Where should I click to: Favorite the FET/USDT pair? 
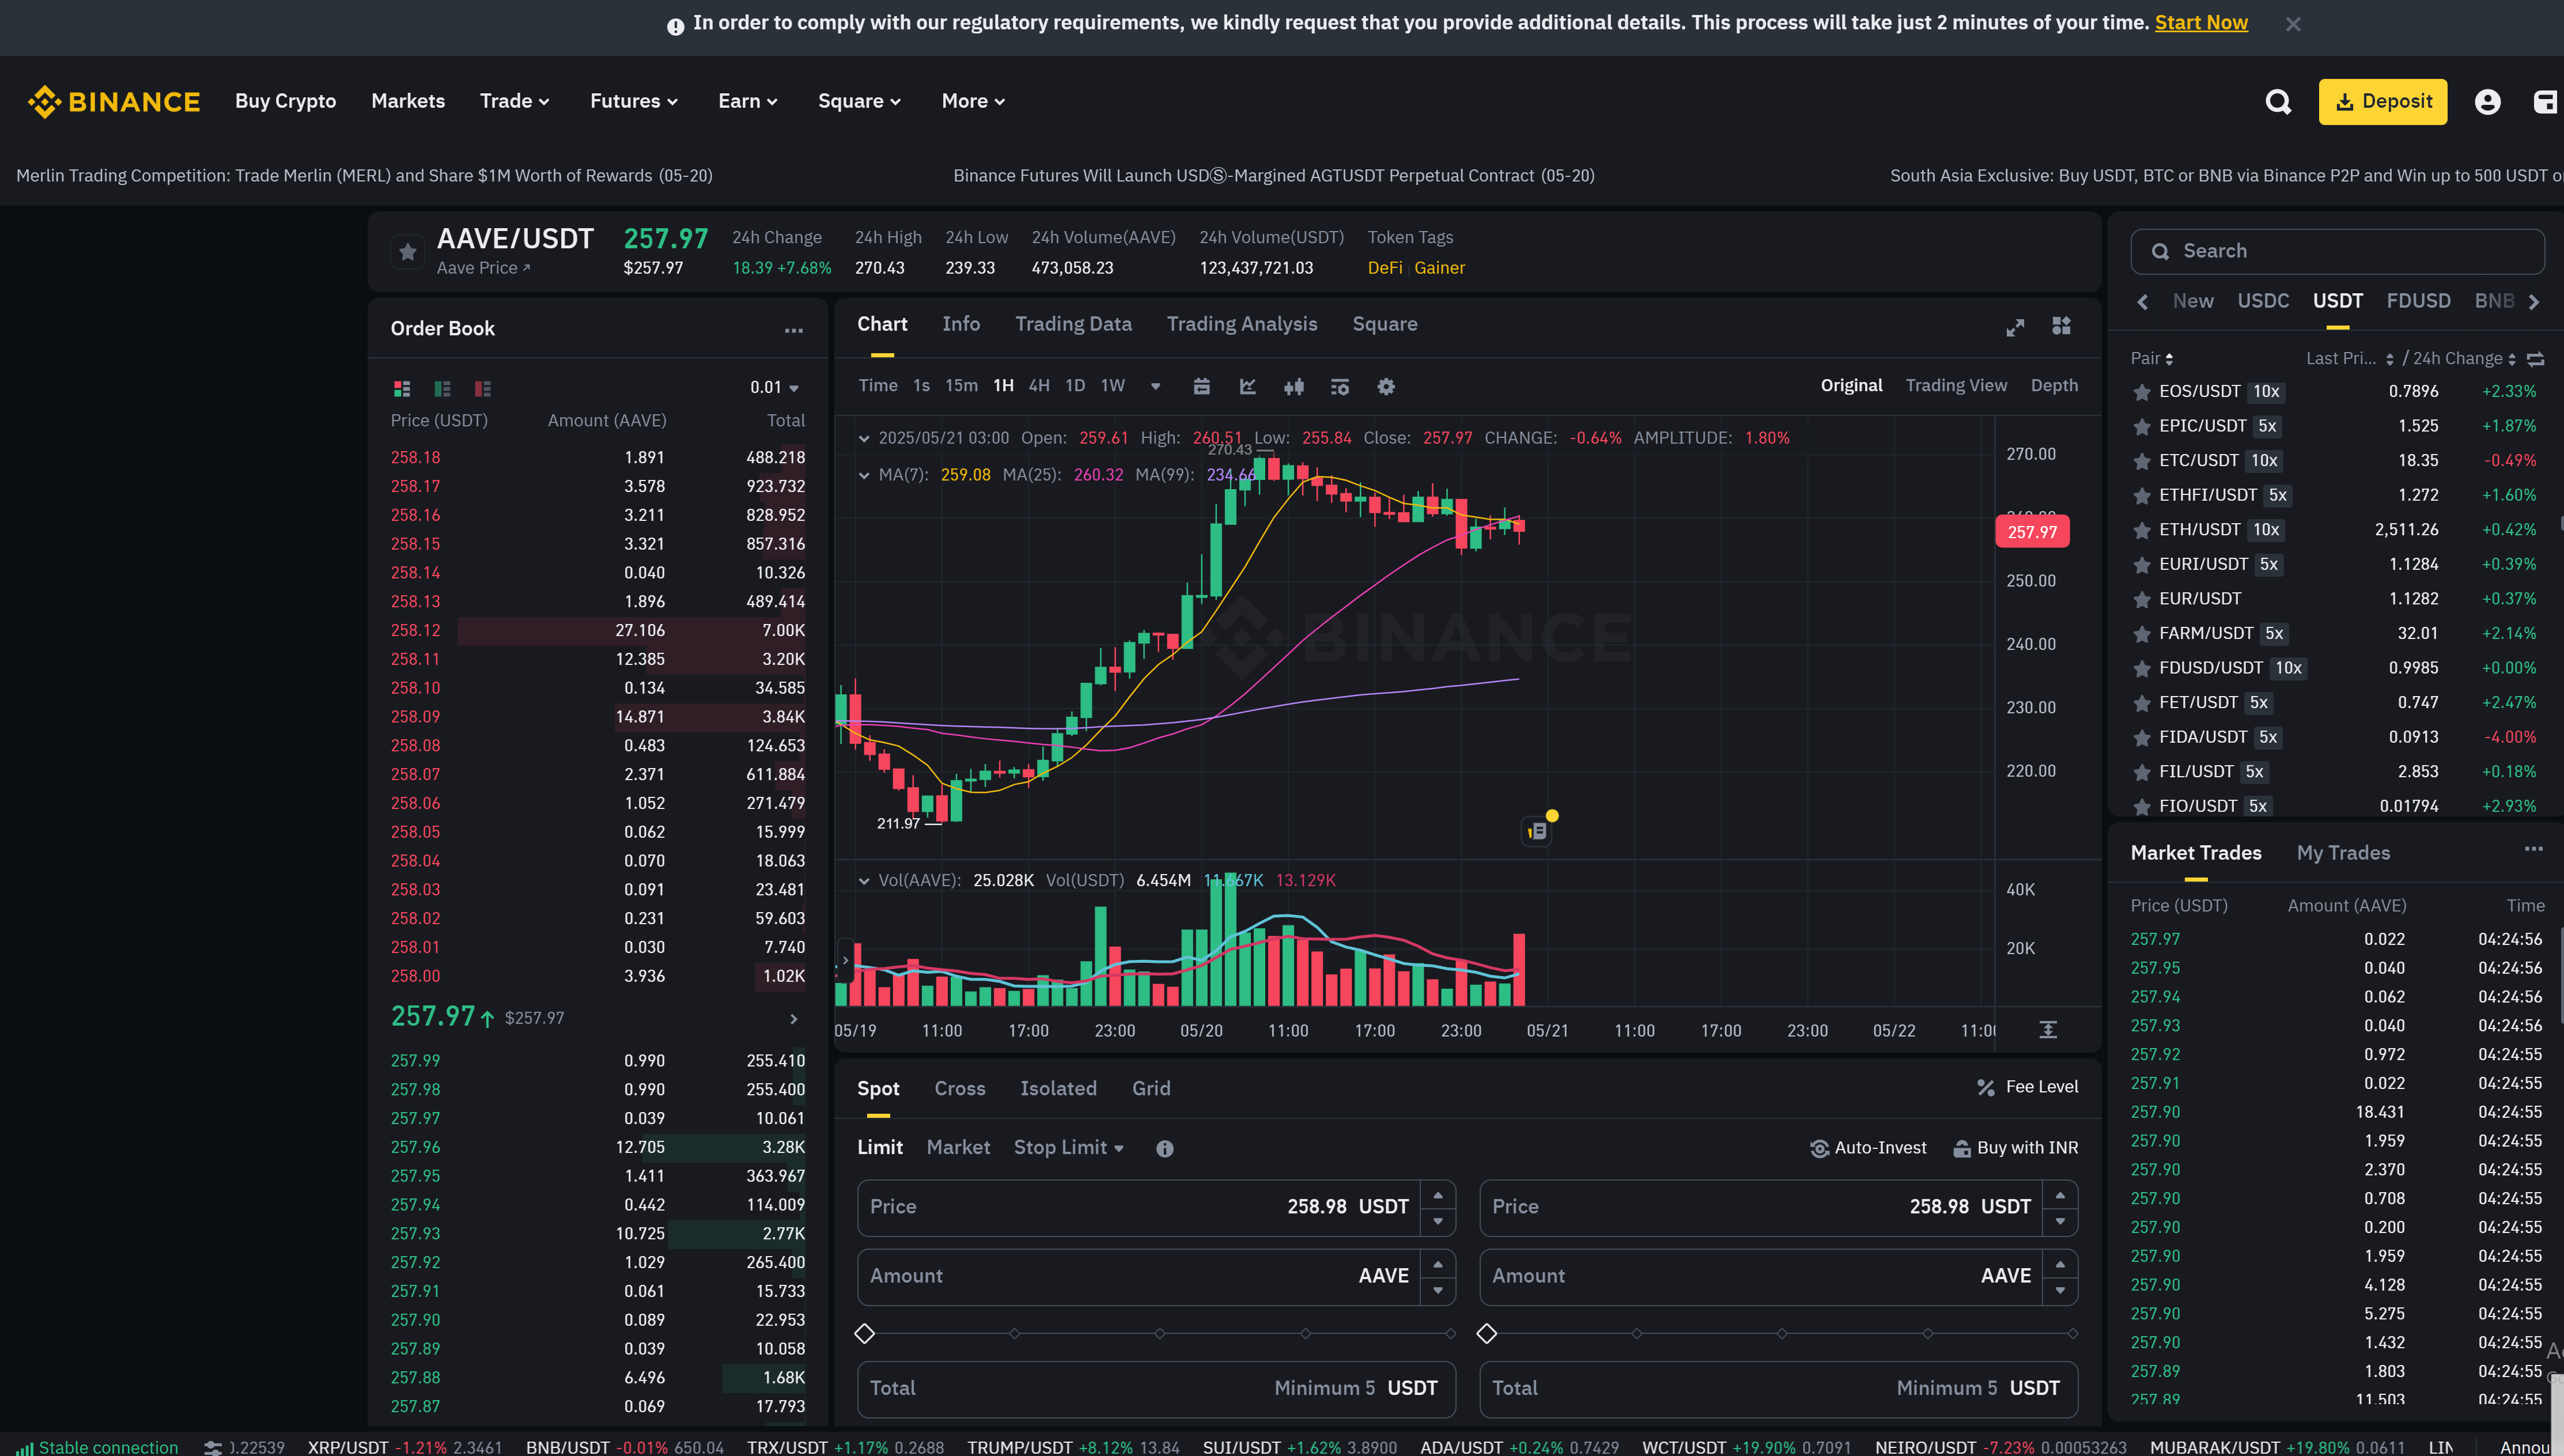[2142, 704]
